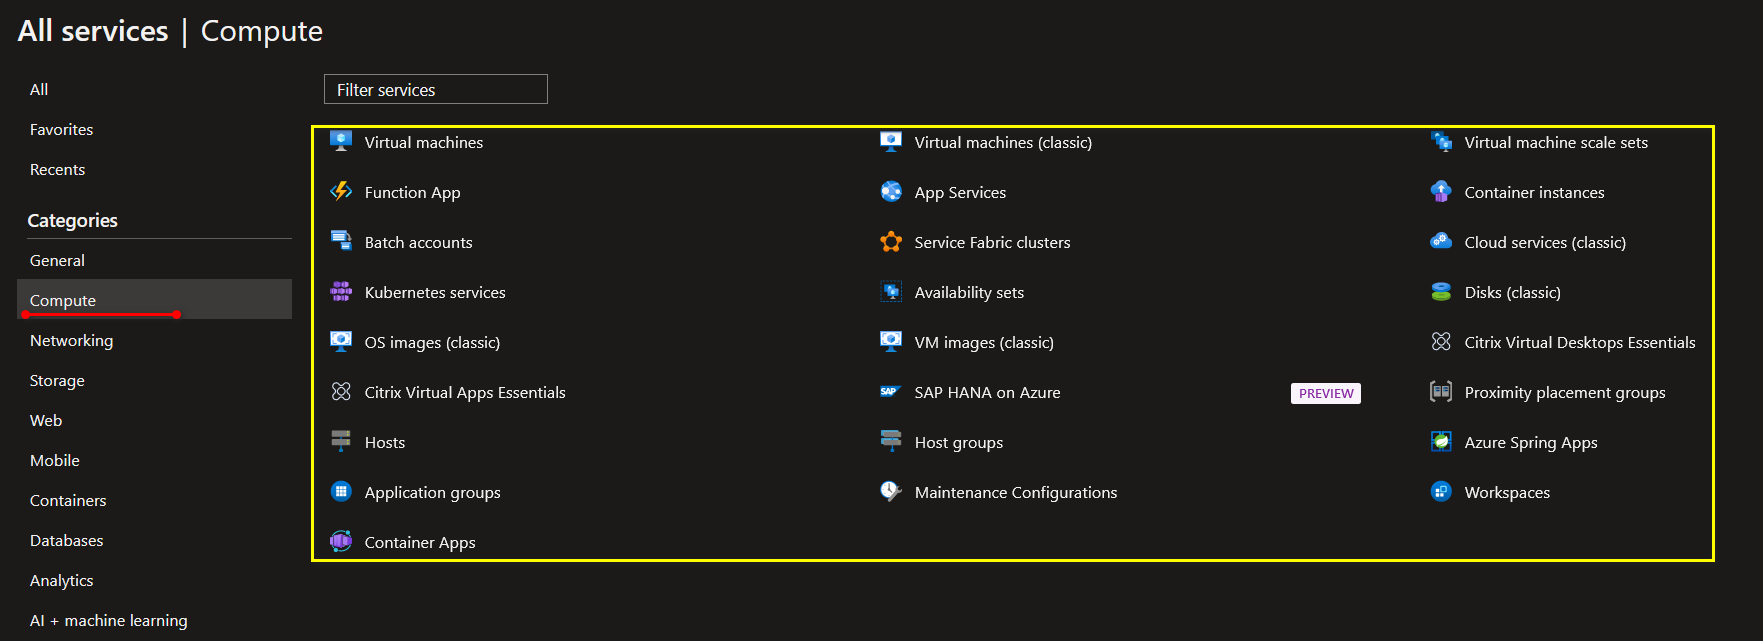Click the Azure Spring Apps icon
The width and height of the screenshot is (1763, 641).
1441,441
